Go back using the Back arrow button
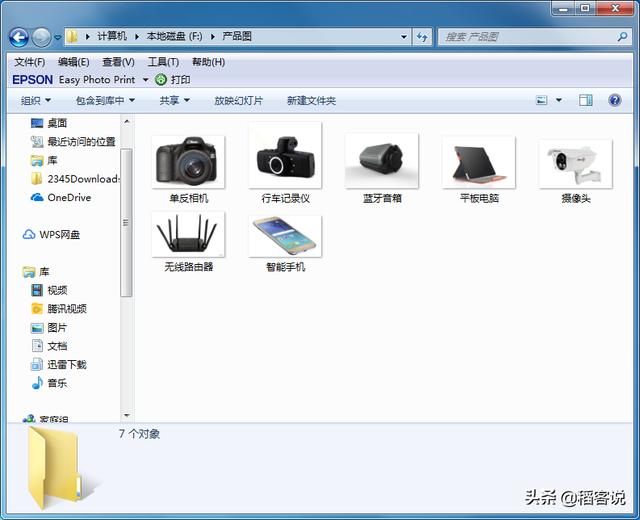640x520 pixels. click(19, 38)
